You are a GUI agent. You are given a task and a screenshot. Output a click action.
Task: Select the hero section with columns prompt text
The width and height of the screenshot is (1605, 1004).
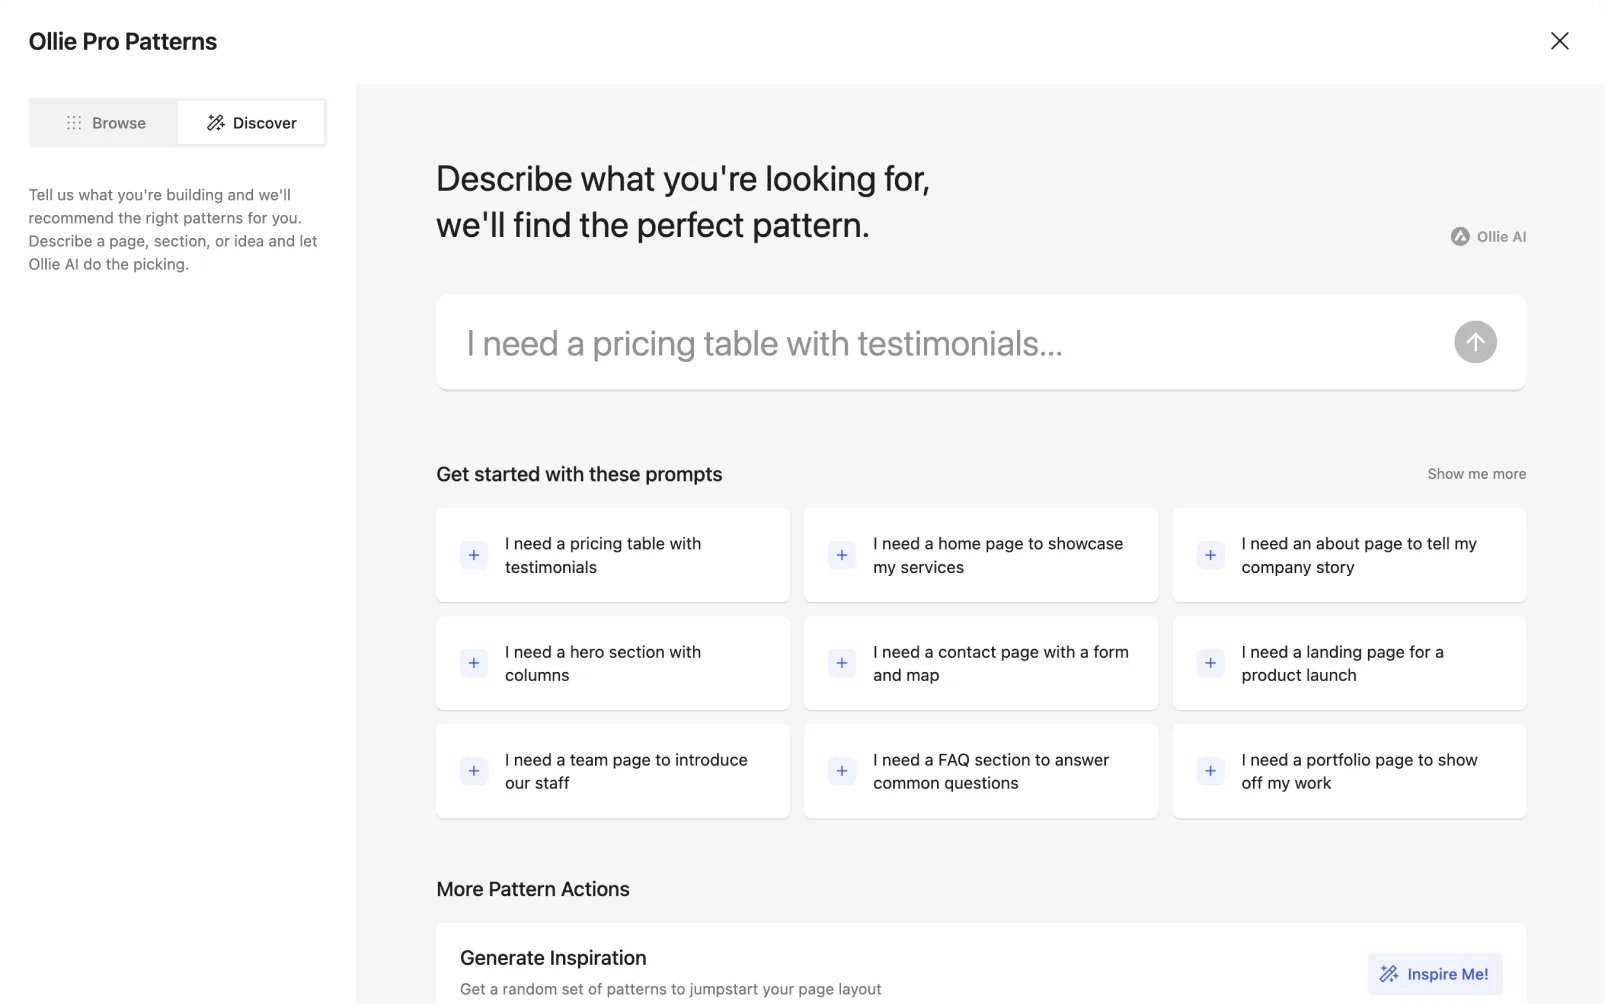(603, 663)
